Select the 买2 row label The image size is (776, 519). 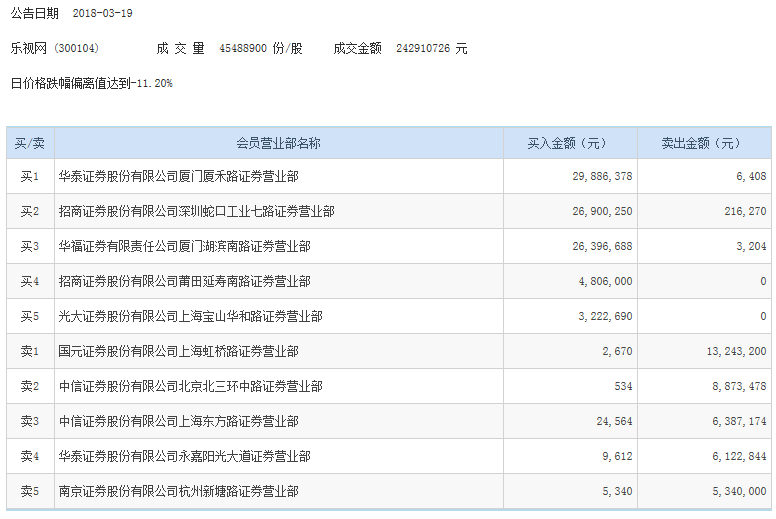click(30, 211)
